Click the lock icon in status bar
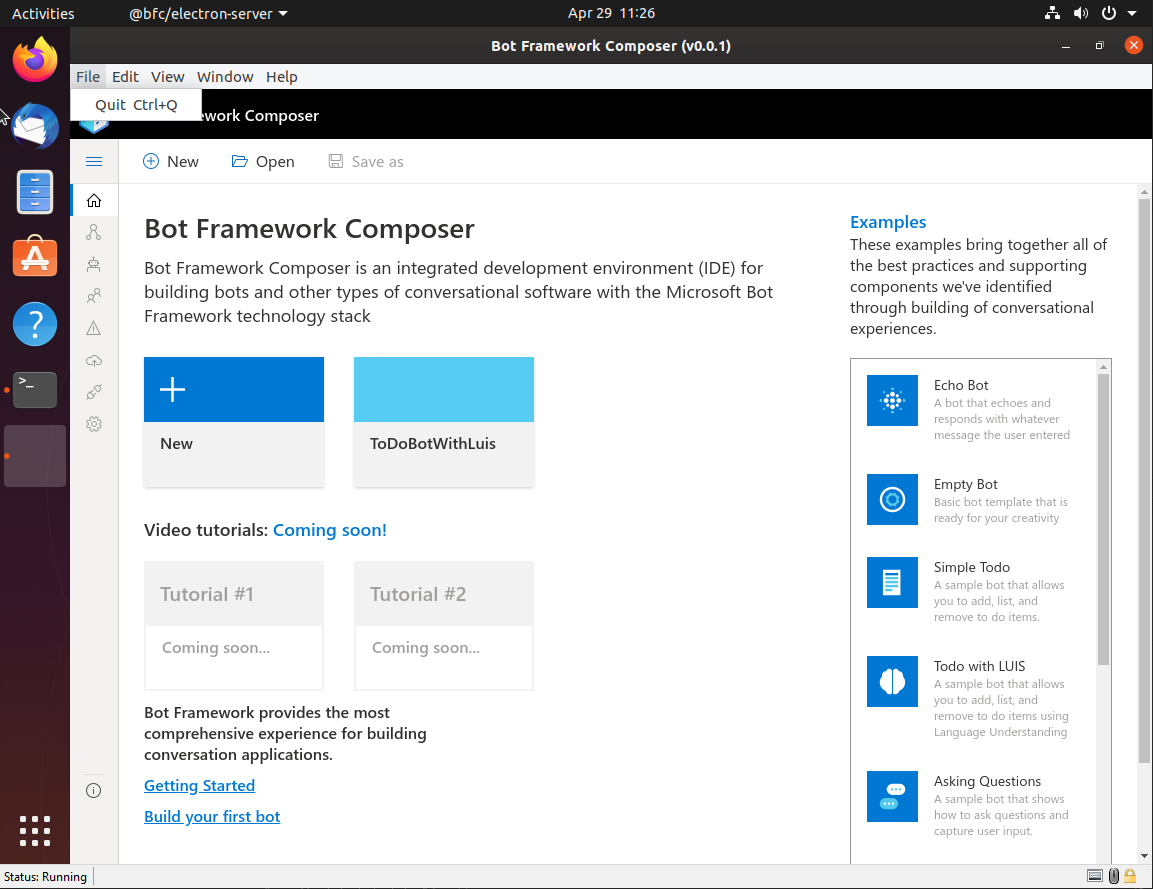 click(1130, 876)
